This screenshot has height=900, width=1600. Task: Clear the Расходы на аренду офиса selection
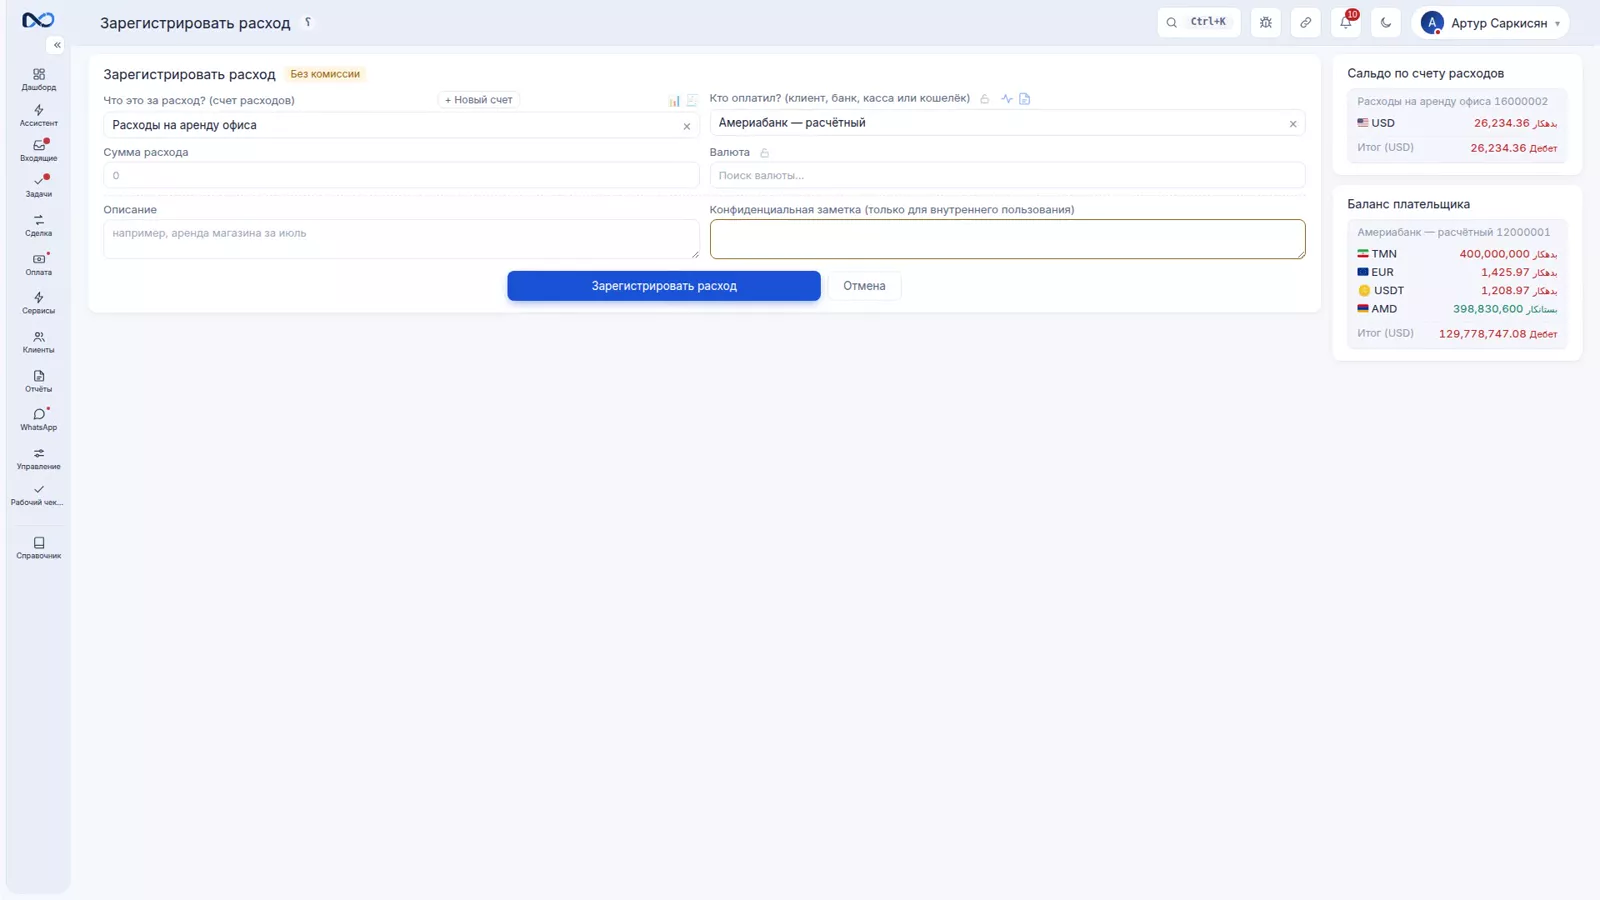coord(687,126)
